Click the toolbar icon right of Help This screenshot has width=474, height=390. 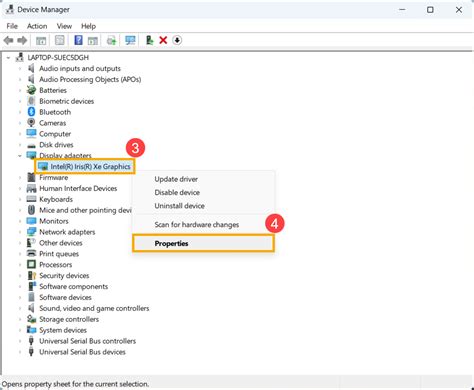coord(93,41)
